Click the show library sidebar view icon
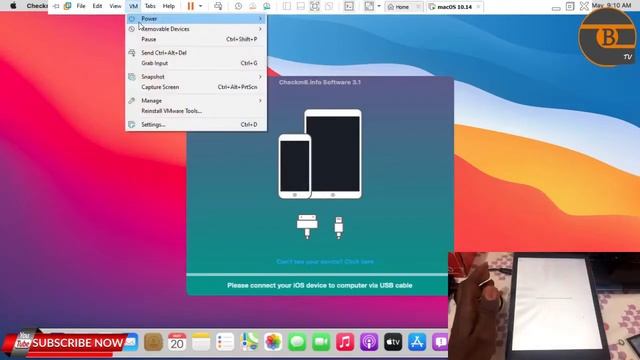 (287, 6)
